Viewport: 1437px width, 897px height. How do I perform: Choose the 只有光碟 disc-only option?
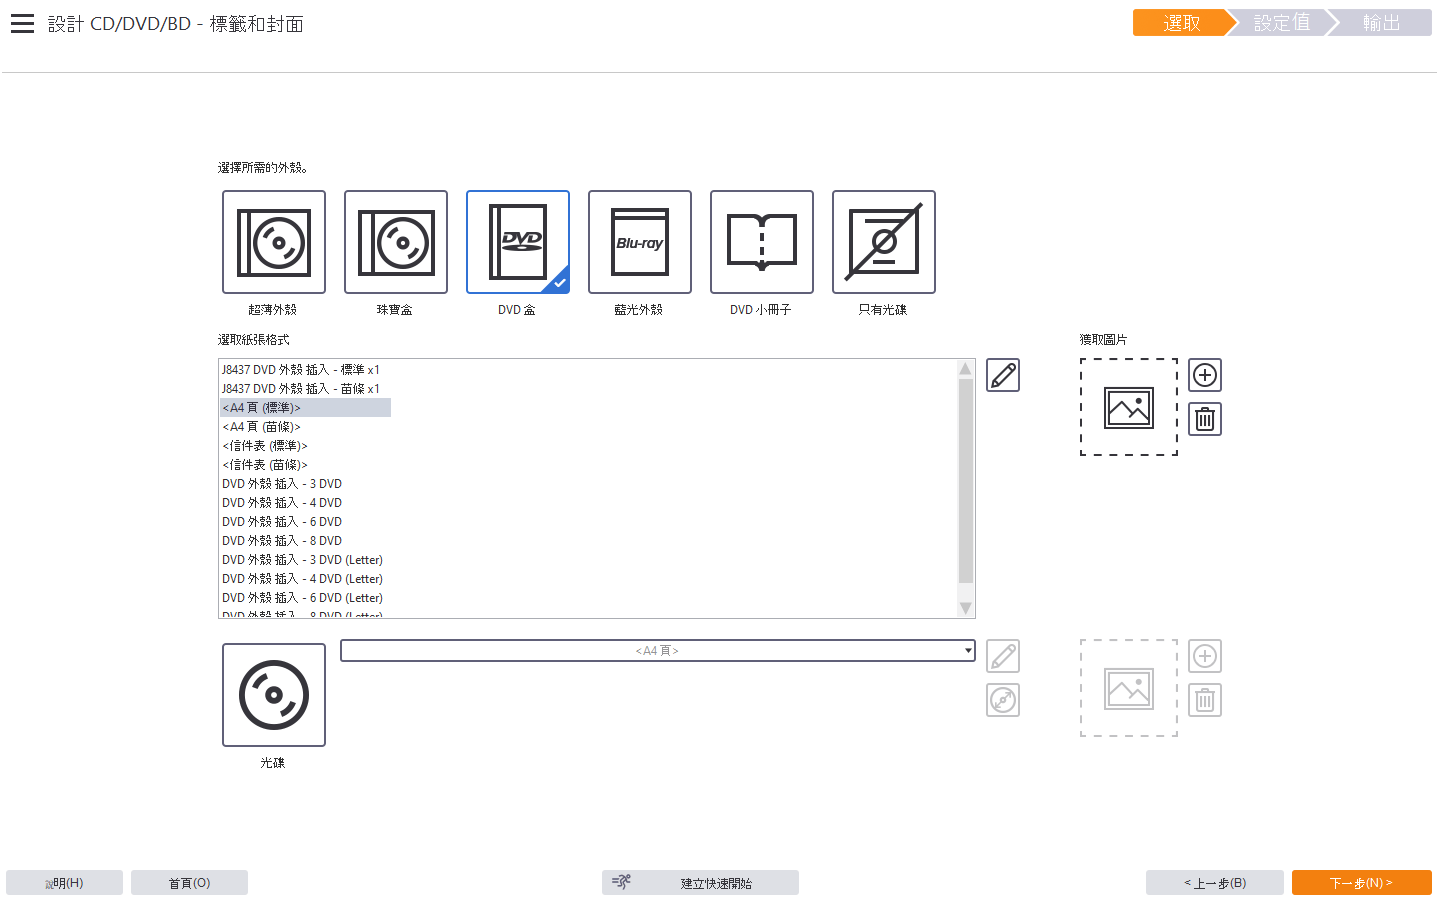(883, 242)
